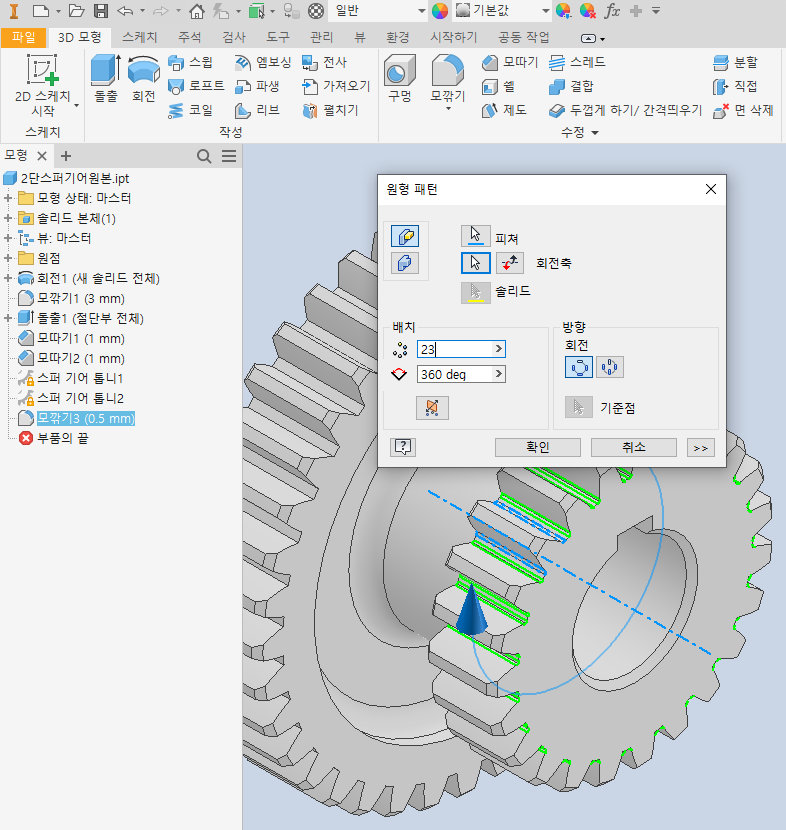This screenshot has width=786, height=830.
Task: Cancel the dialog with 취소
Action: [634, 447]
